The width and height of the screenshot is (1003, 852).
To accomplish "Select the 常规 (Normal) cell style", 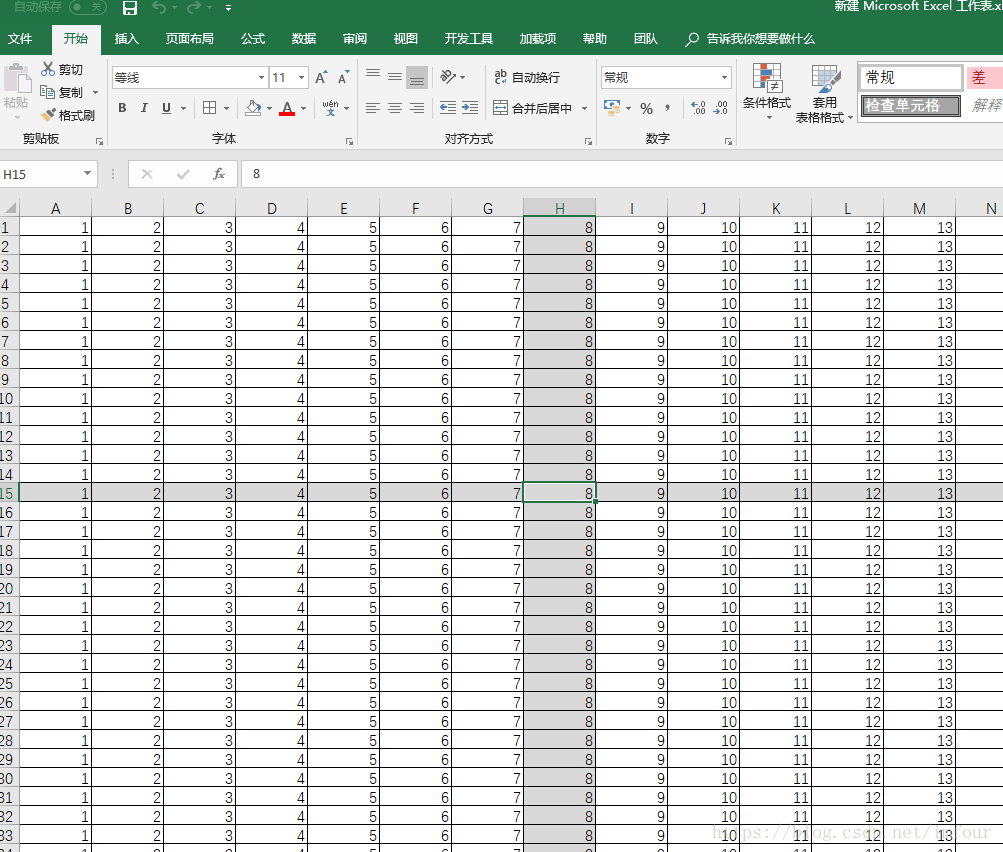I will [x=911, y=77].
